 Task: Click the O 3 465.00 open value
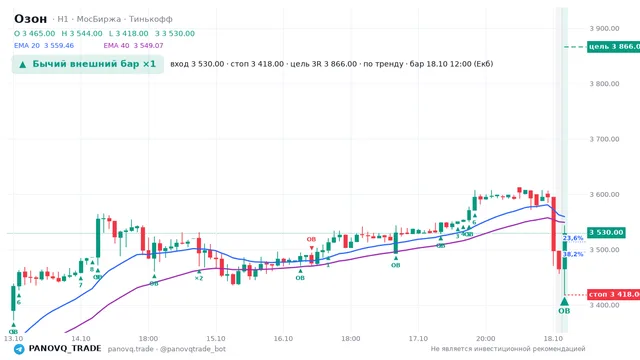tap(35, 33)
